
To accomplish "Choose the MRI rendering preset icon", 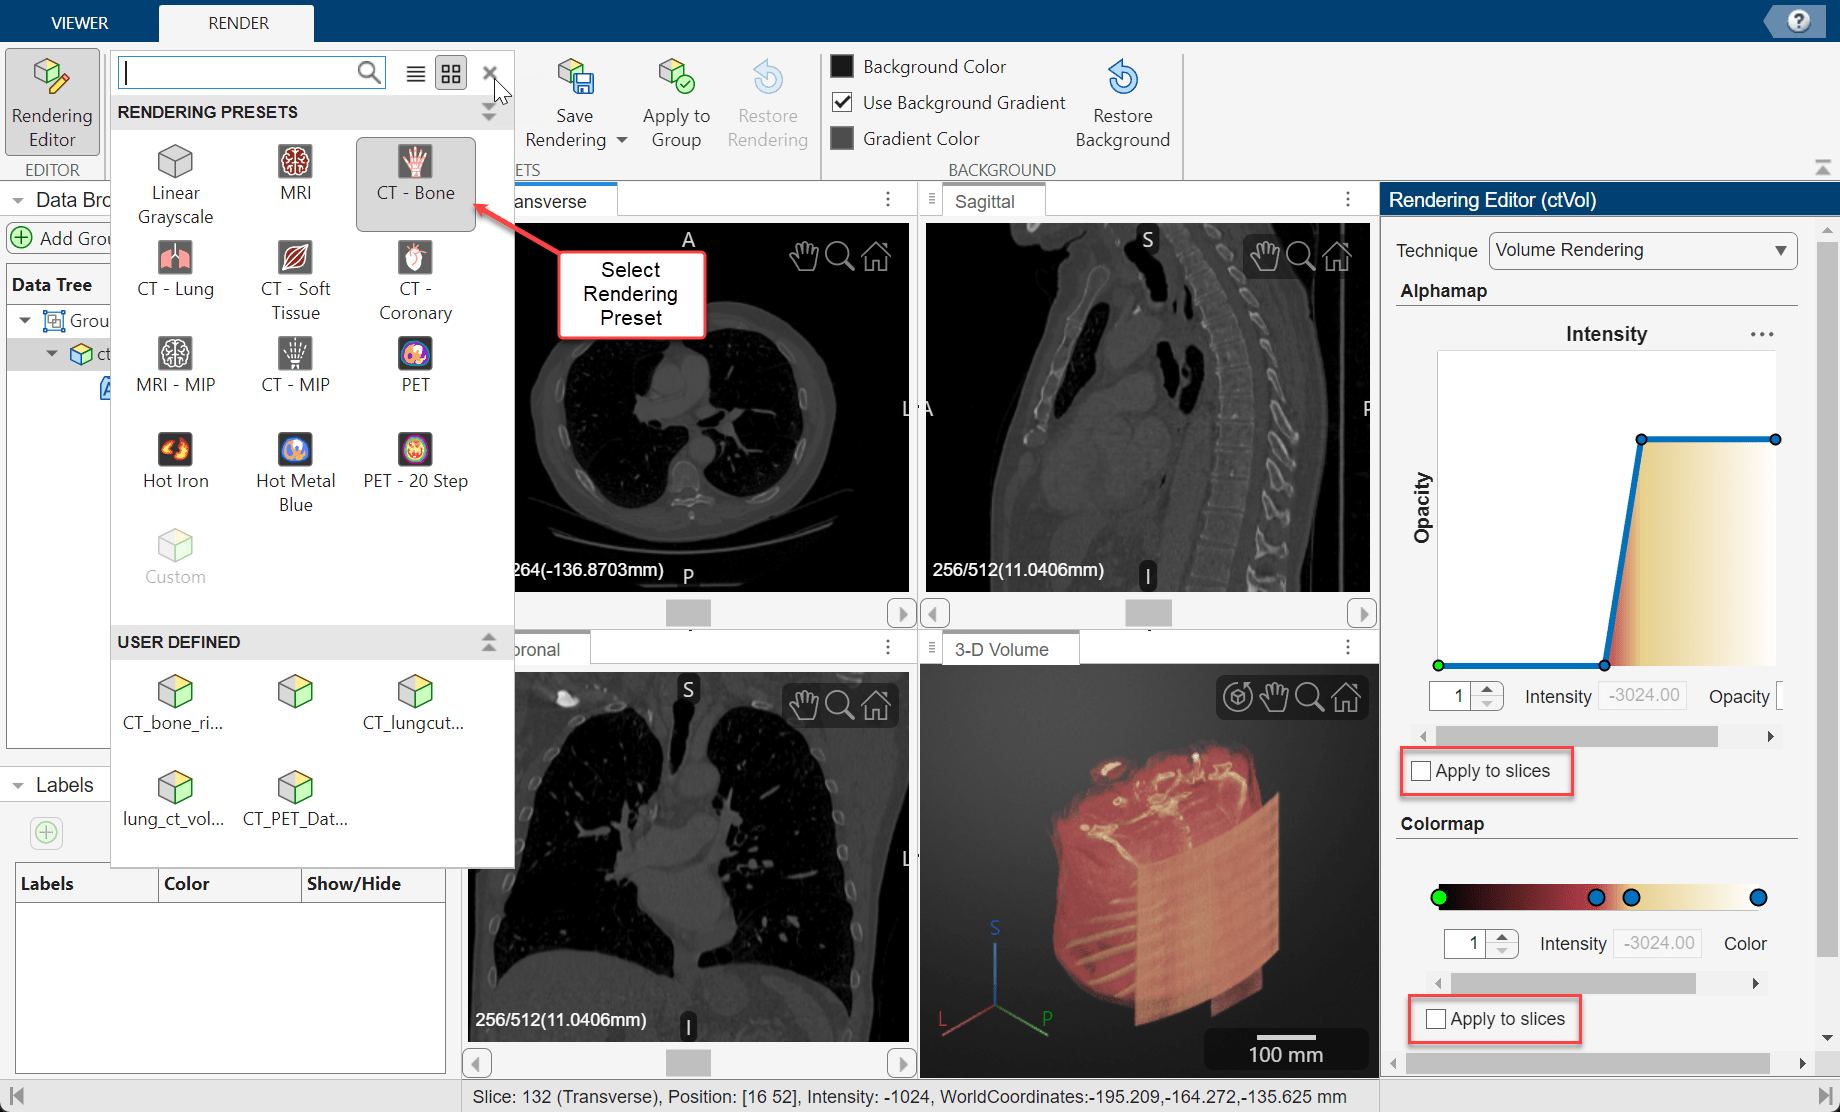I will click(295, 162).
